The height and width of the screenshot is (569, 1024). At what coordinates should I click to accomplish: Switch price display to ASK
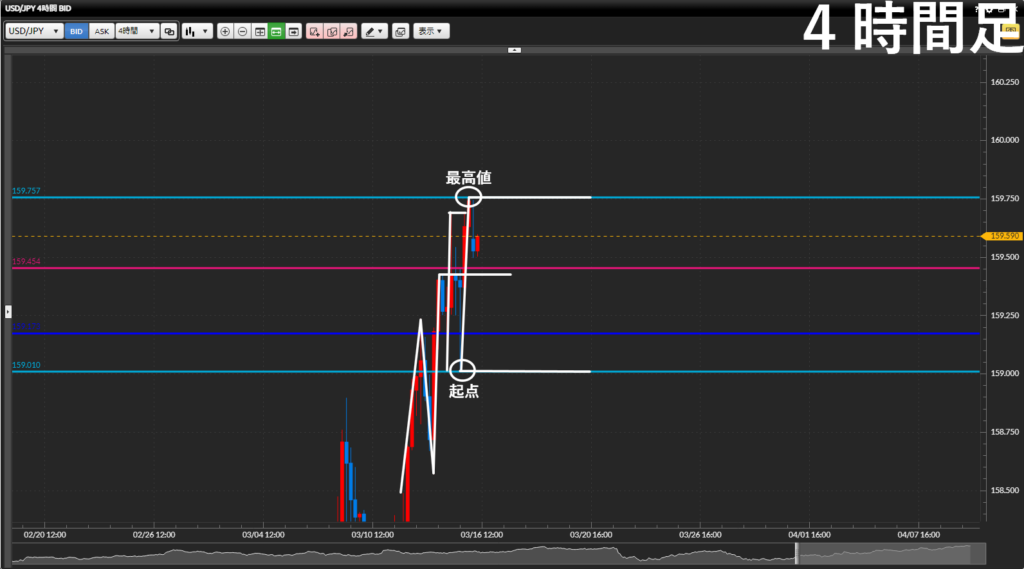tap(101, 31)
